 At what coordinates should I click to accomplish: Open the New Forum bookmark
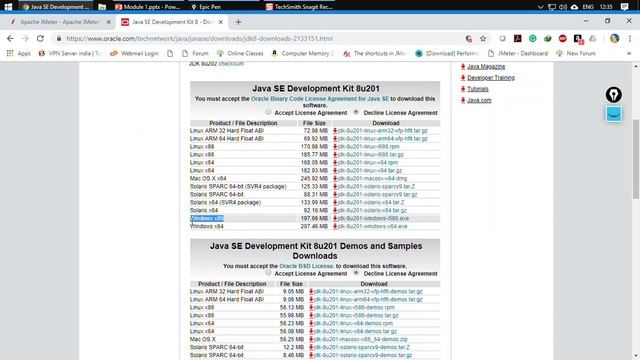(576, 53)
